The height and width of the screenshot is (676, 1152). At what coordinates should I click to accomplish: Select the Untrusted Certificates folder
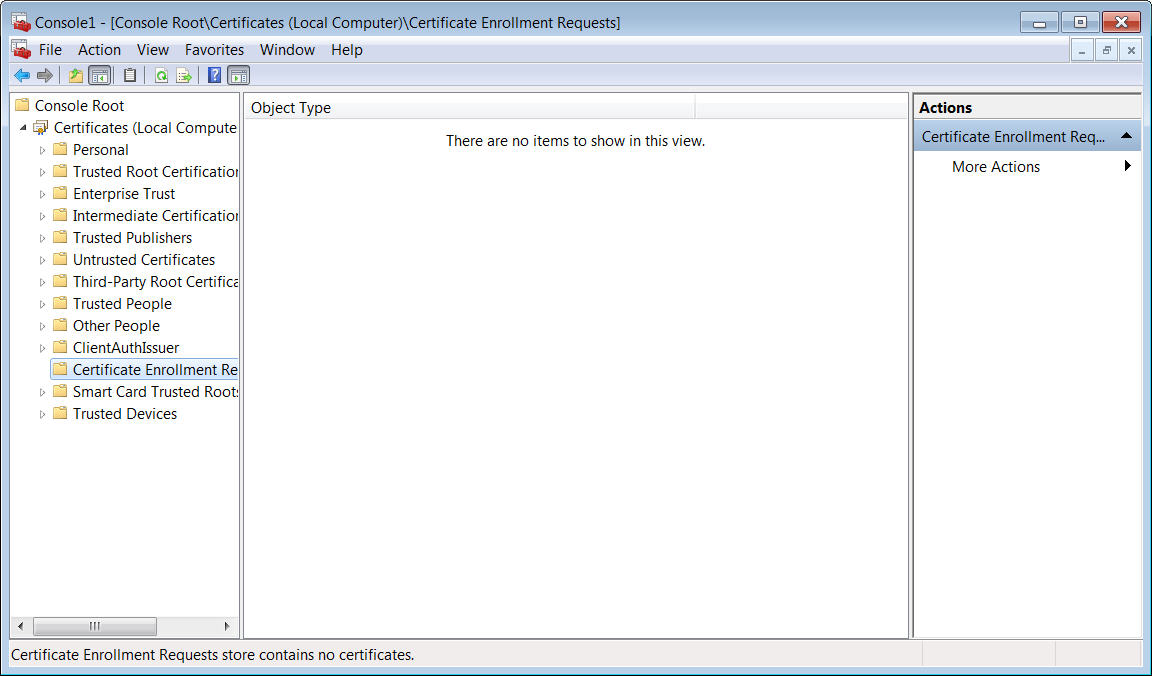pos(143,260)
